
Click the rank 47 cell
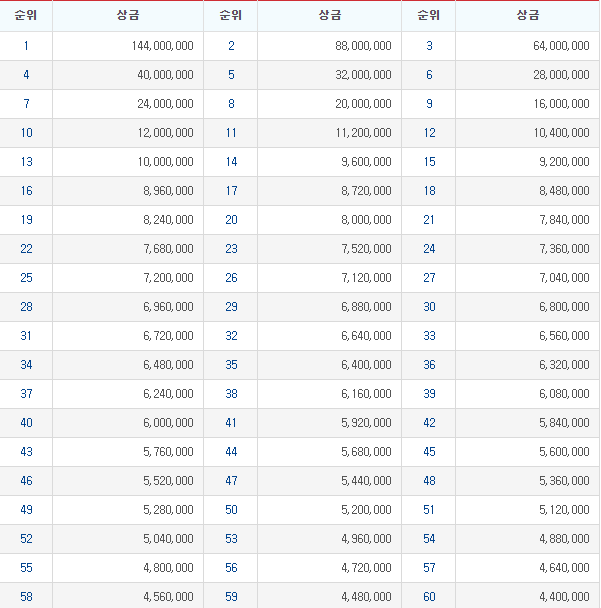point(231,481)
